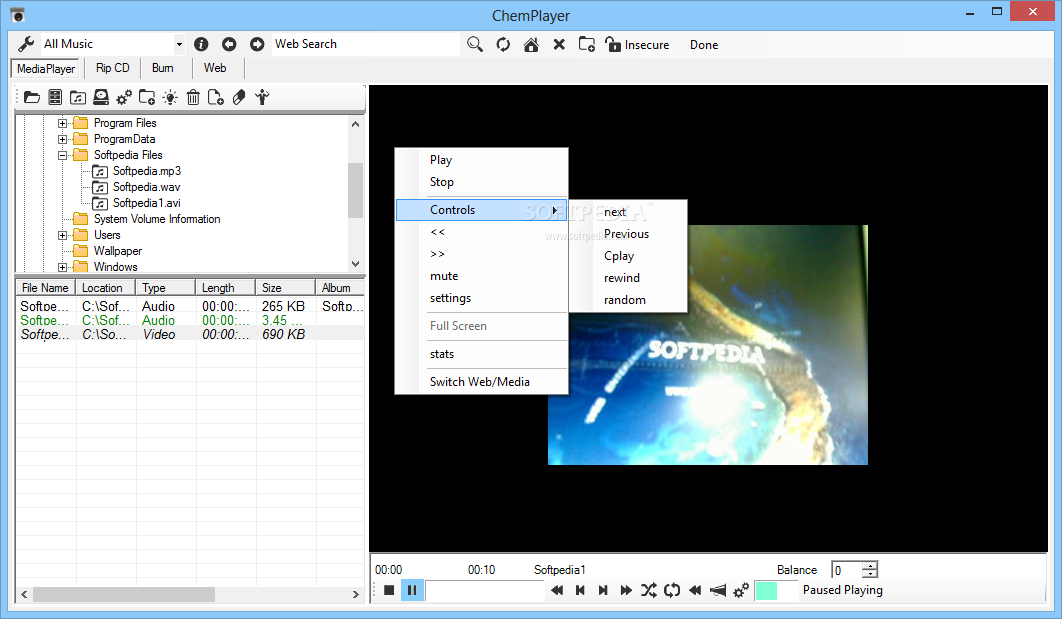
Task: Open playback gears settings icon
Action: 741,590
